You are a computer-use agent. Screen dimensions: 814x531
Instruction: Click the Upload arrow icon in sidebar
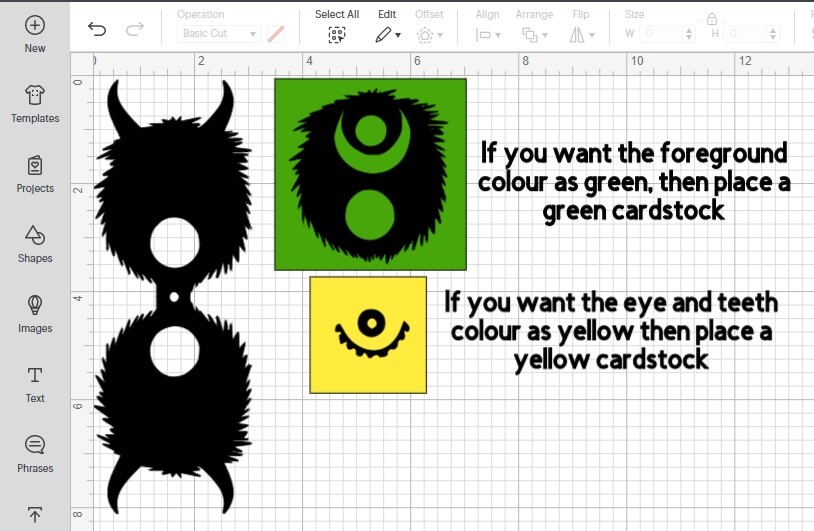tap(35, 514)
